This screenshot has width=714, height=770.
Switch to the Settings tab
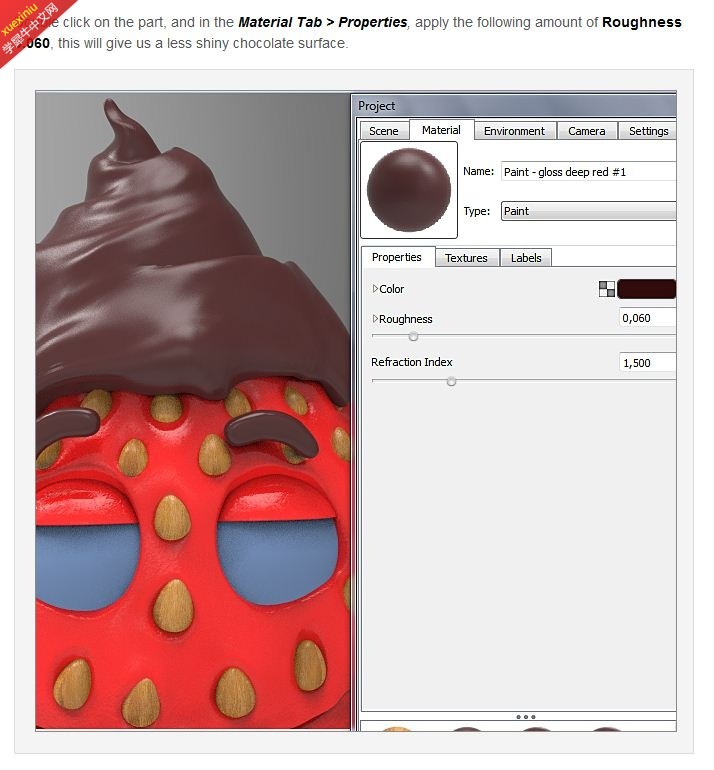(x=647, y=131)
